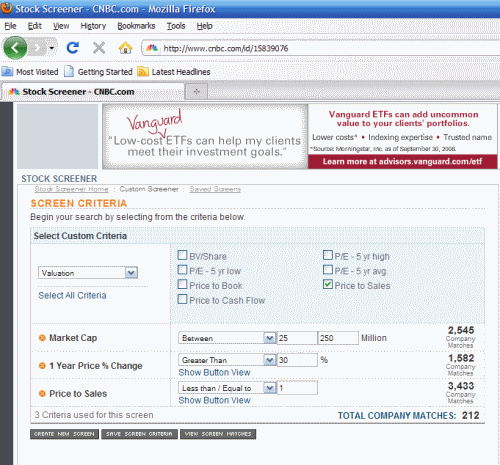Check the P/E - 5 yr avg checkbox
This screenshot has height=465, width=500.
coord(328,270)
